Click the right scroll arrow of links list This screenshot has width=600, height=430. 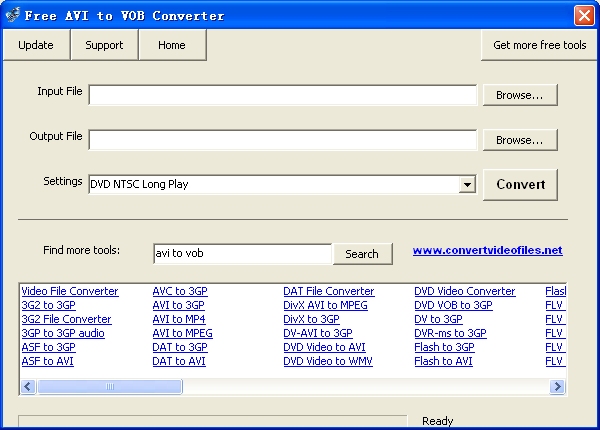click(558, 387)
